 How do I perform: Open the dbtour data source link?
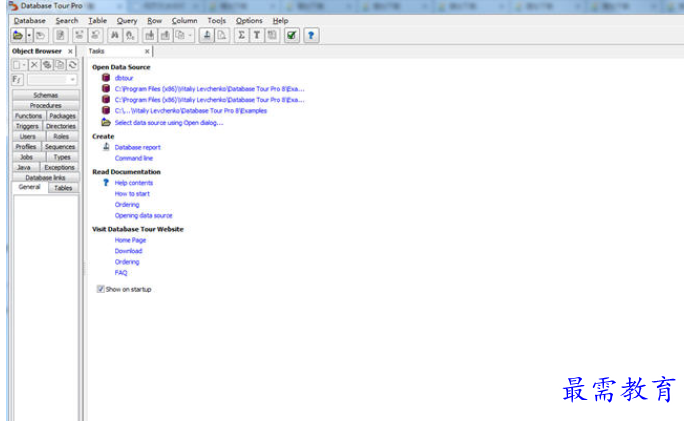tap(124, 78)
